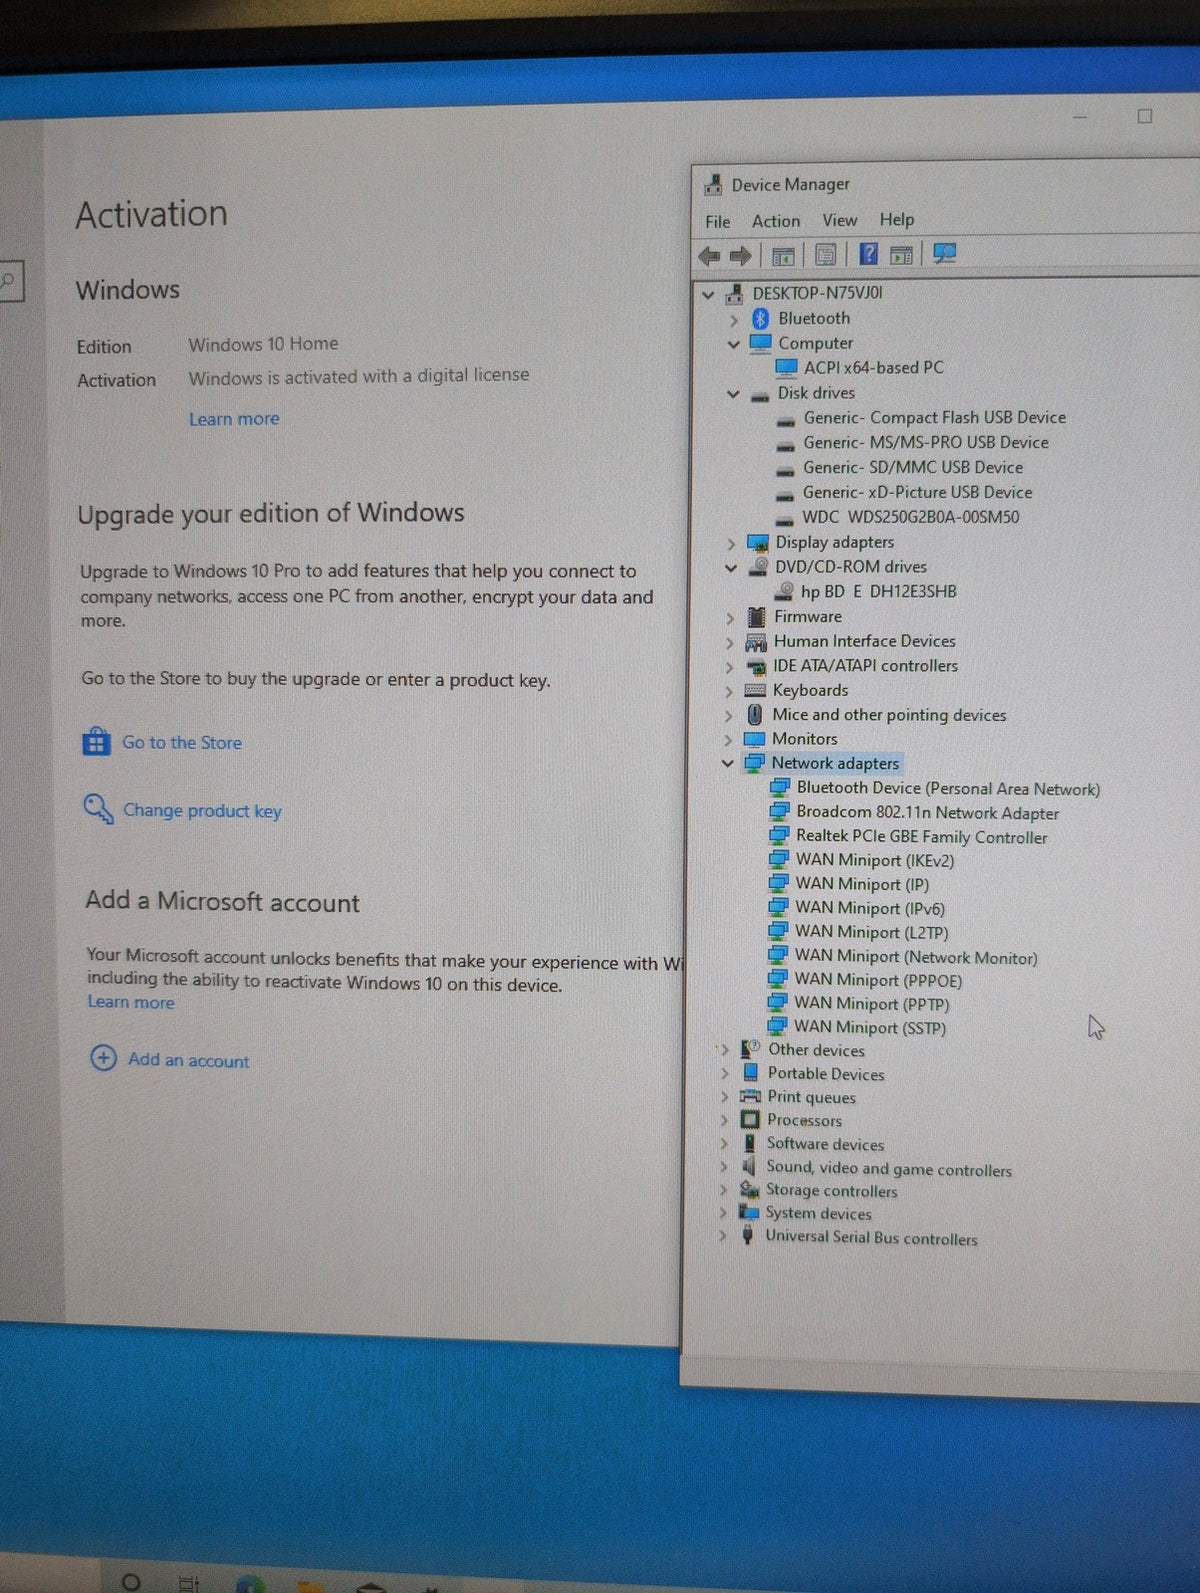
Task: Open the Help menu in Device Manager
Action: click(x=897, y=219)
